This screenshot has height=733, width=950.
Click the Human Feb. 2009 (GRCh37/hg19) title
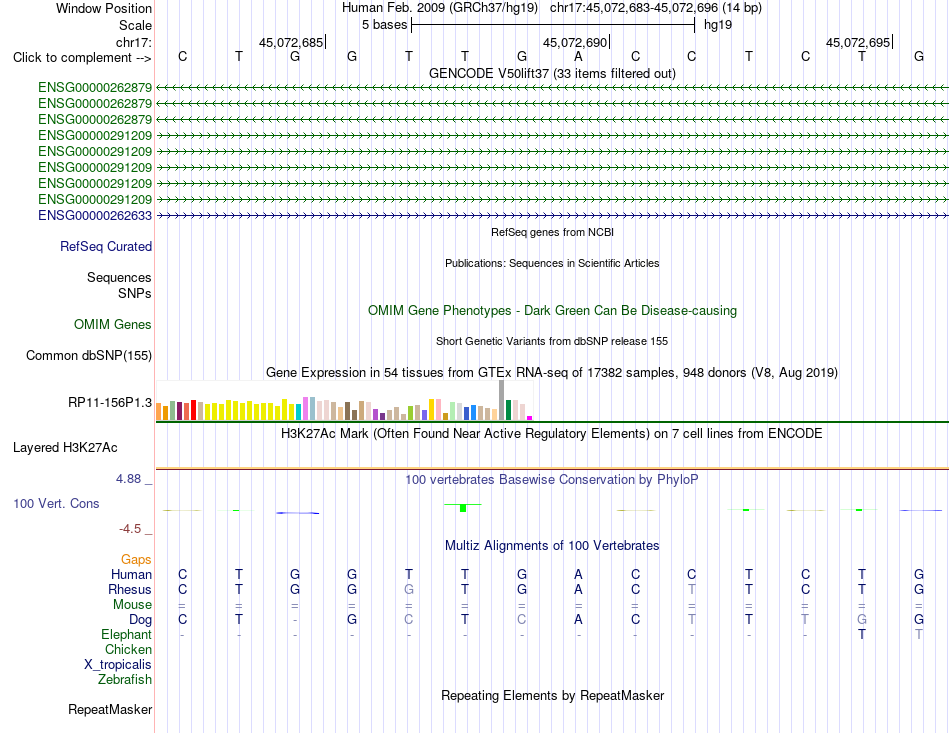tap(440, 8)
